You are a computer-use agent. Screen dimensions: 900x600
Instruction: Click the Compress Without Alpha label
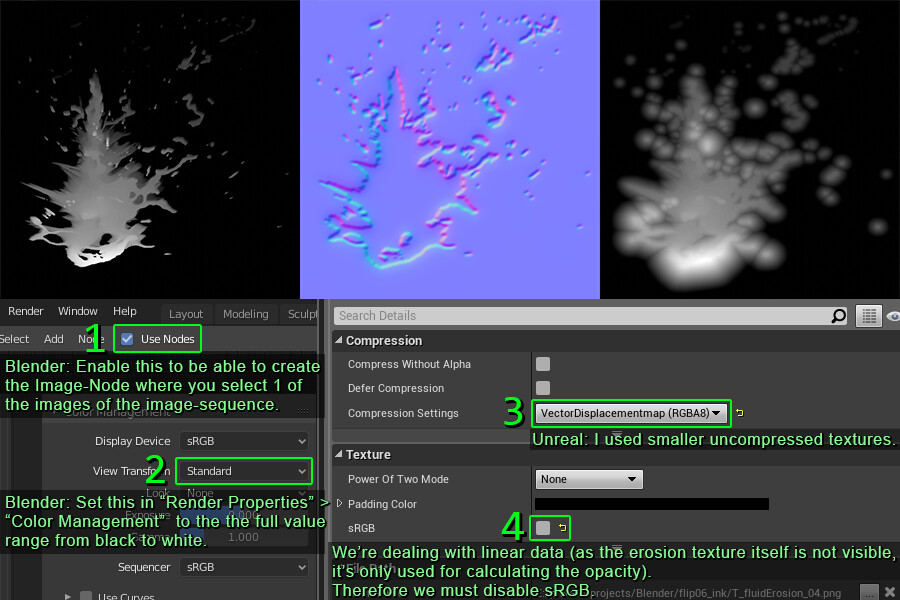click(409, 365)
